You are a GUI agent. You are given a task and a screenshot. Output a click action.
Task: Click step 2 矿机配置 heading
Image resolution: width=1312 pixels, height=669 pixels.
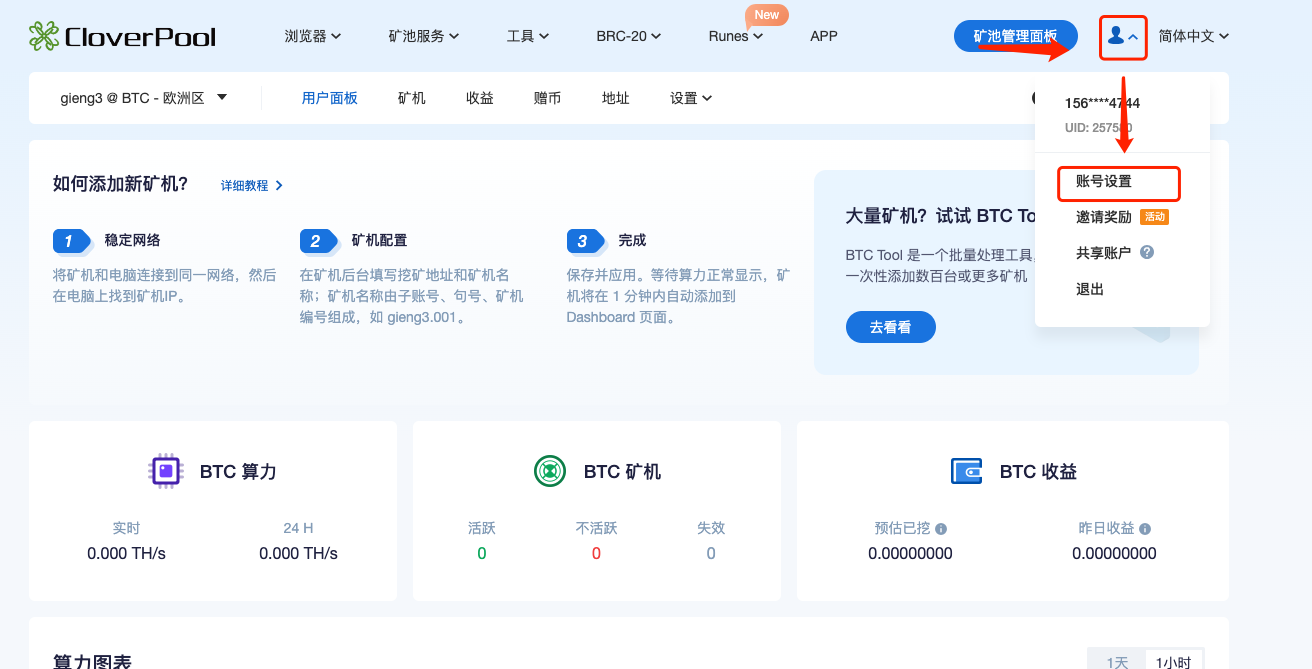tap(379, 240)
